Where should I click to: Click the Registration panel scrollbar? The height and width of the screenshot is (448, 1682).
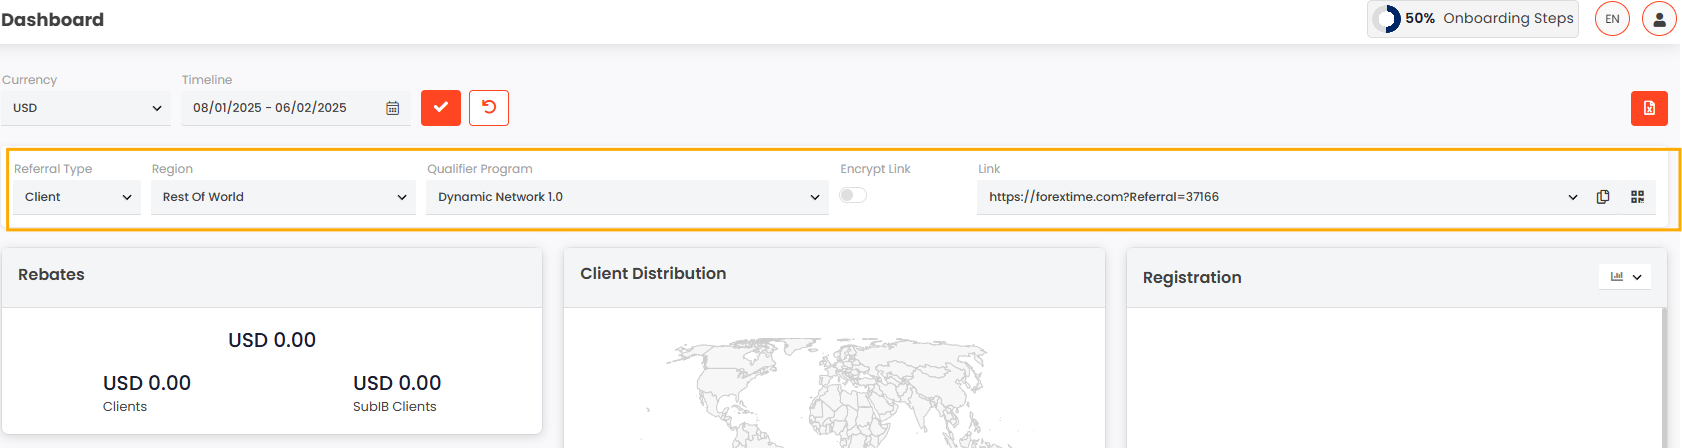point(1664,378)
